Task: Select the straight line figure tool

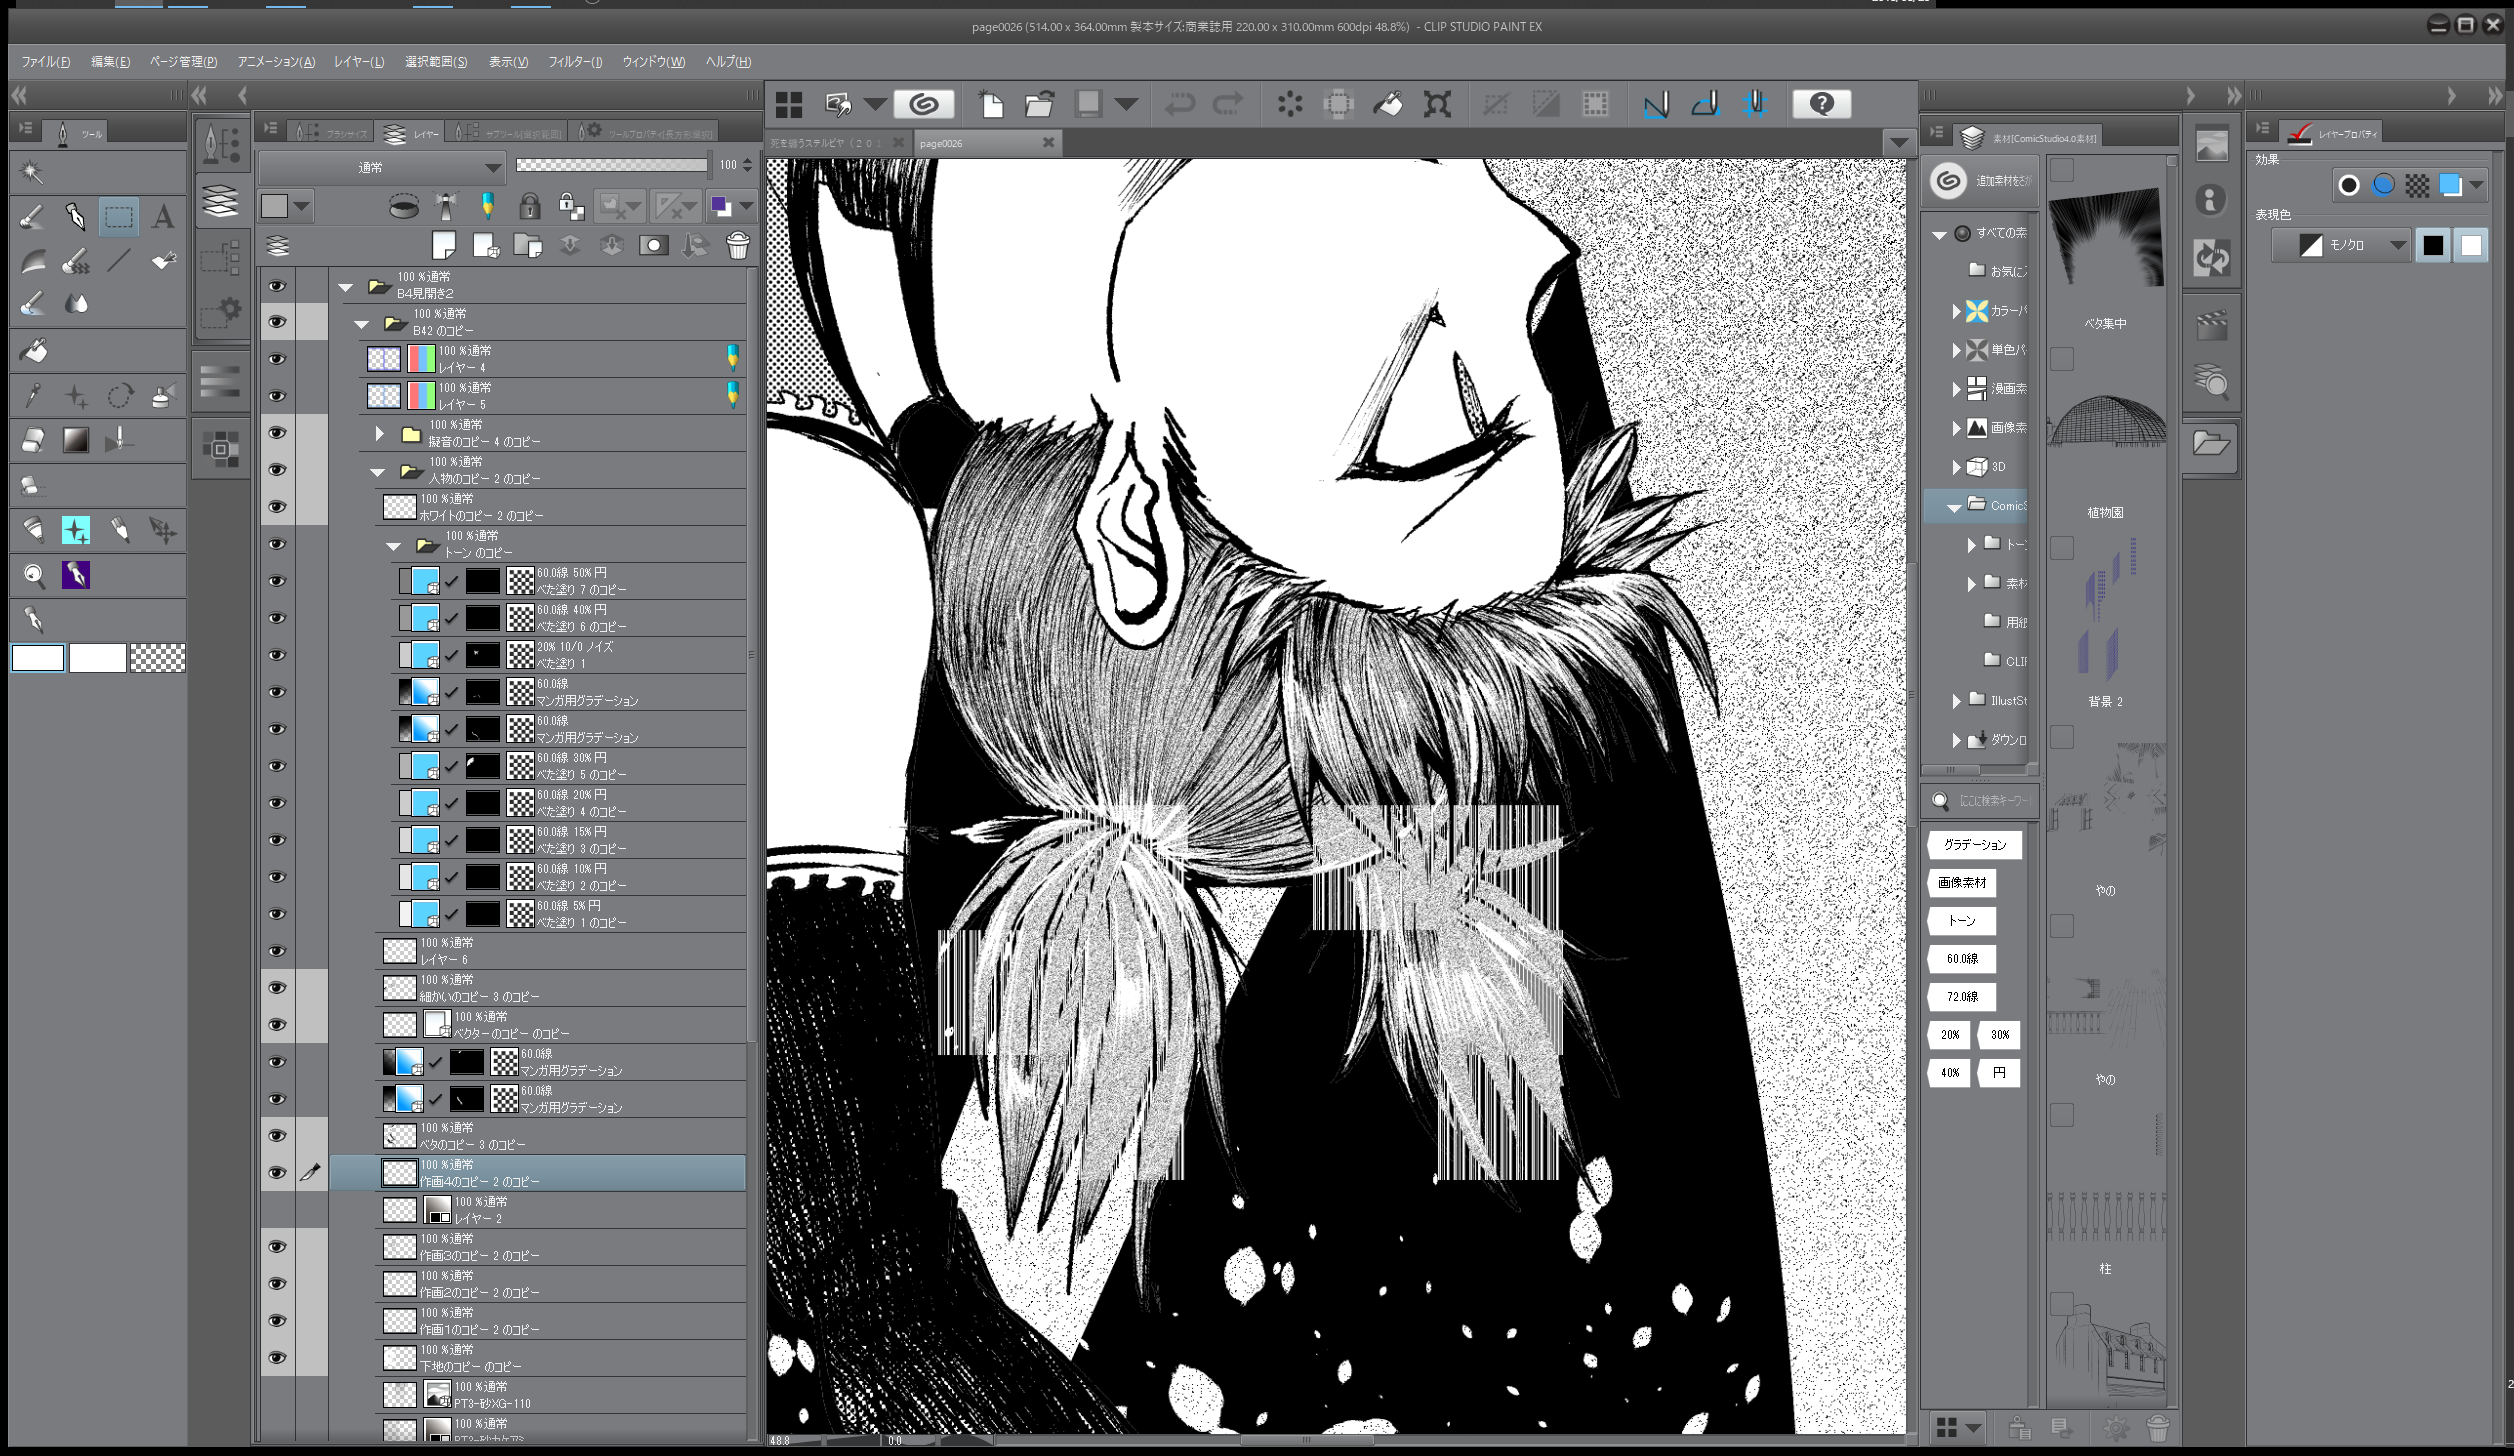Action: (x=119, y=261)
